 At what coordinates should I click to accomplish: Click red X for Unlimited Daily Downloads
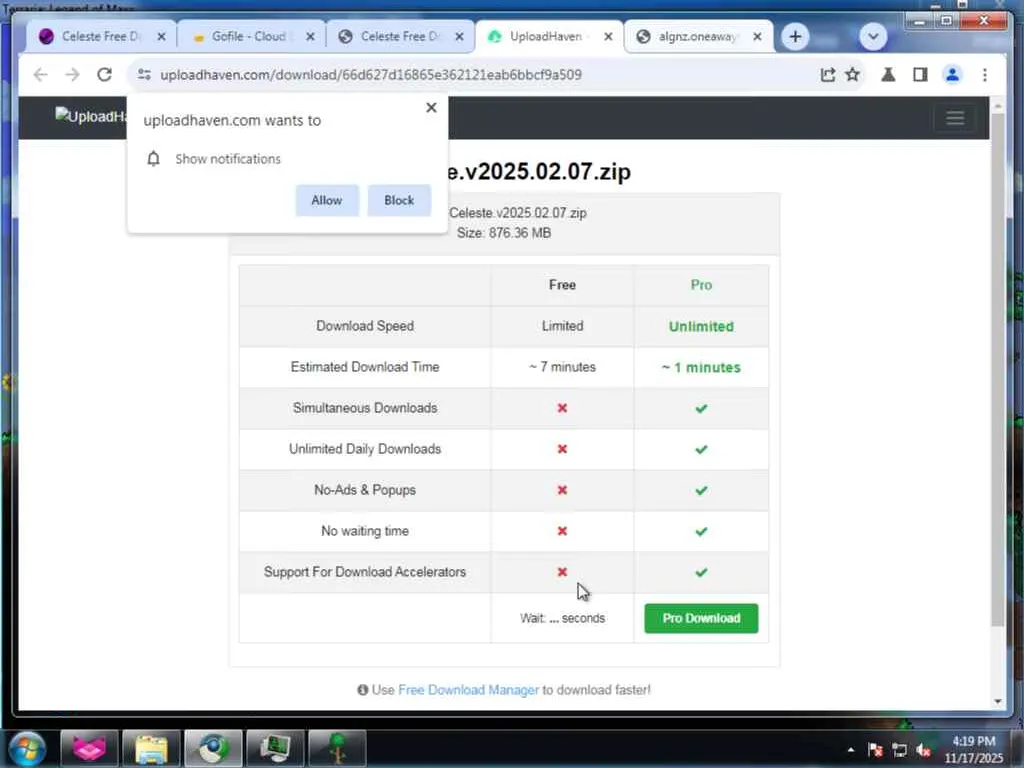(562, 449)
